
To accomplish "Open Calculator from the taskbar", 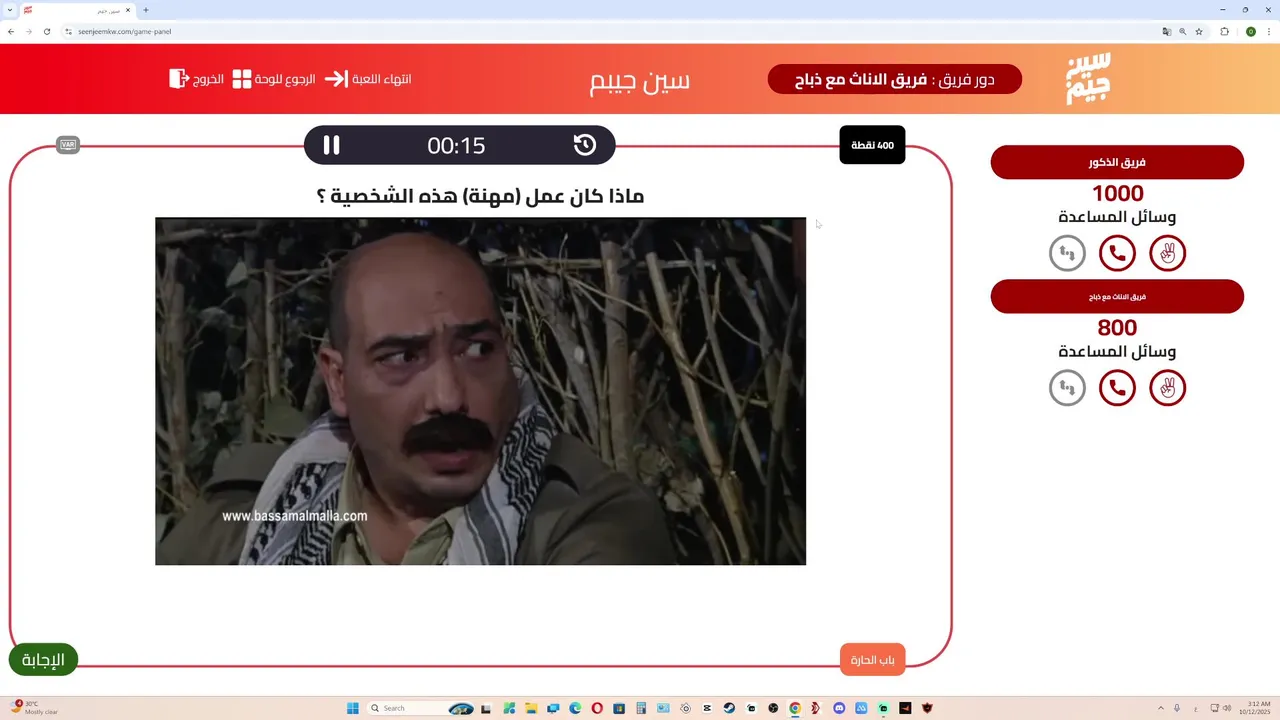I will click(641, 708).
